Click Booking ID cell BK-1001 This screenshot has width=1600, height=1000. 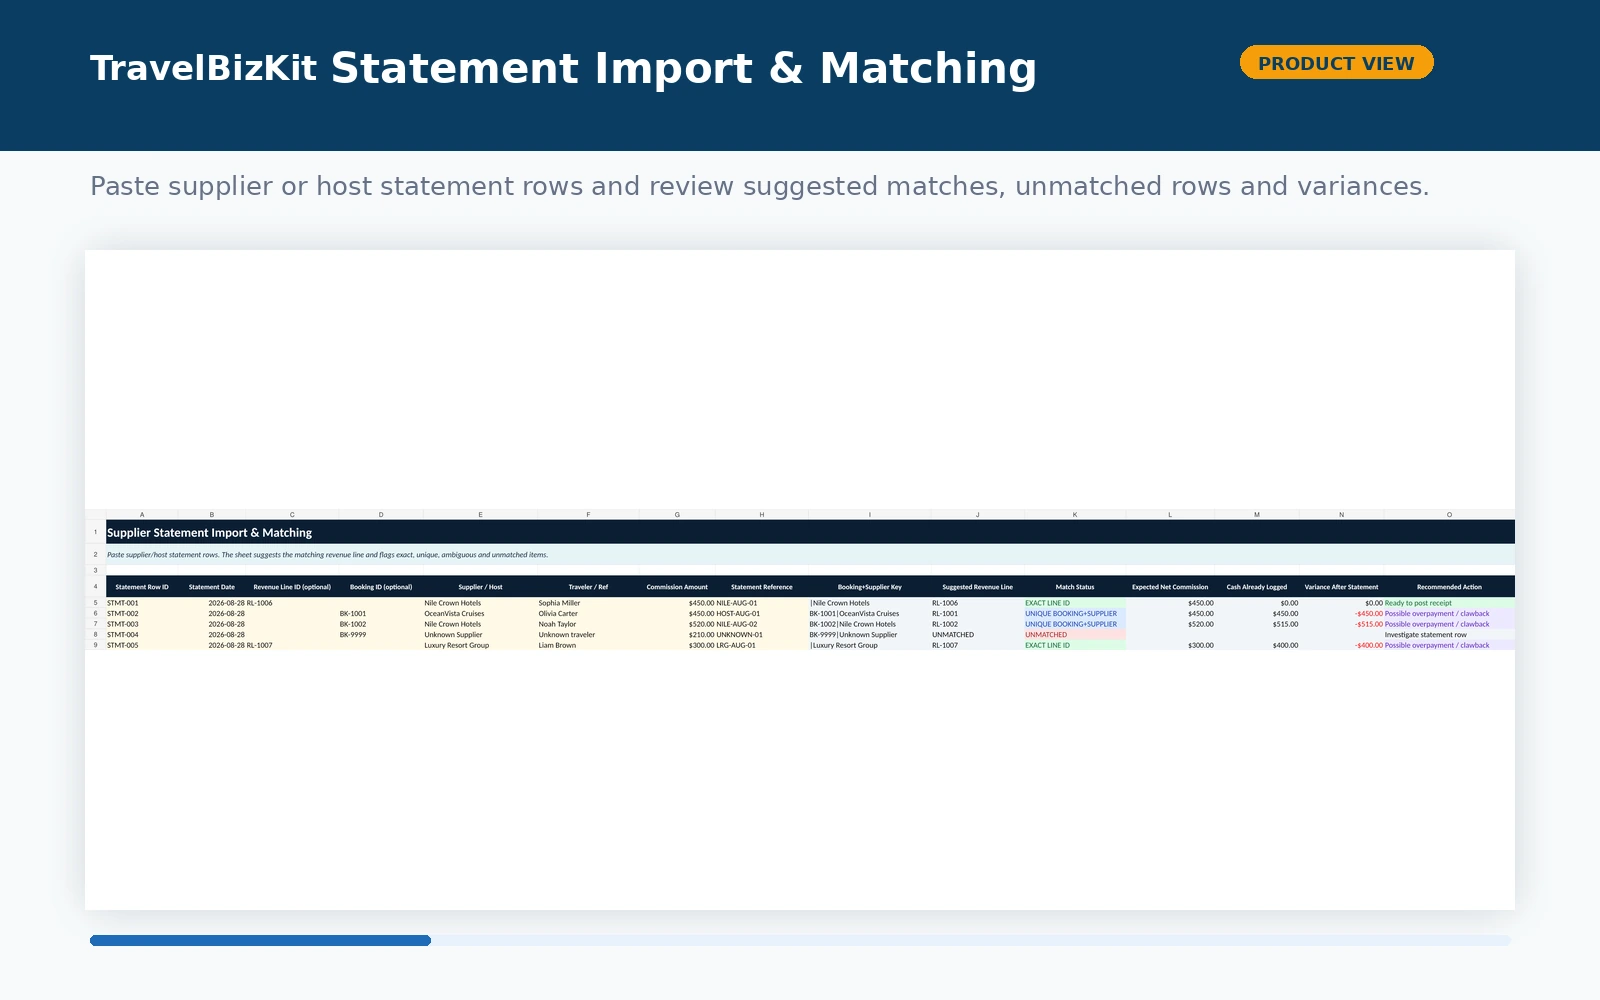tap(381, 614)
